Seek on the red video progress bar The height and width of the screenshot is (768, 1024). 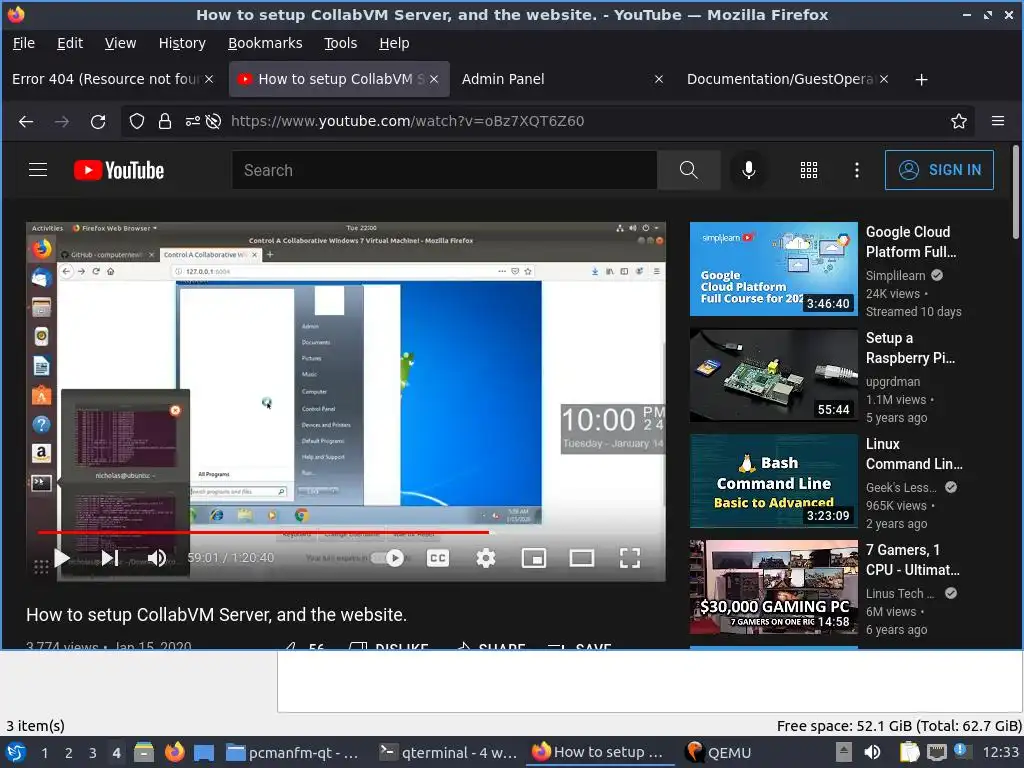[346, 532]
